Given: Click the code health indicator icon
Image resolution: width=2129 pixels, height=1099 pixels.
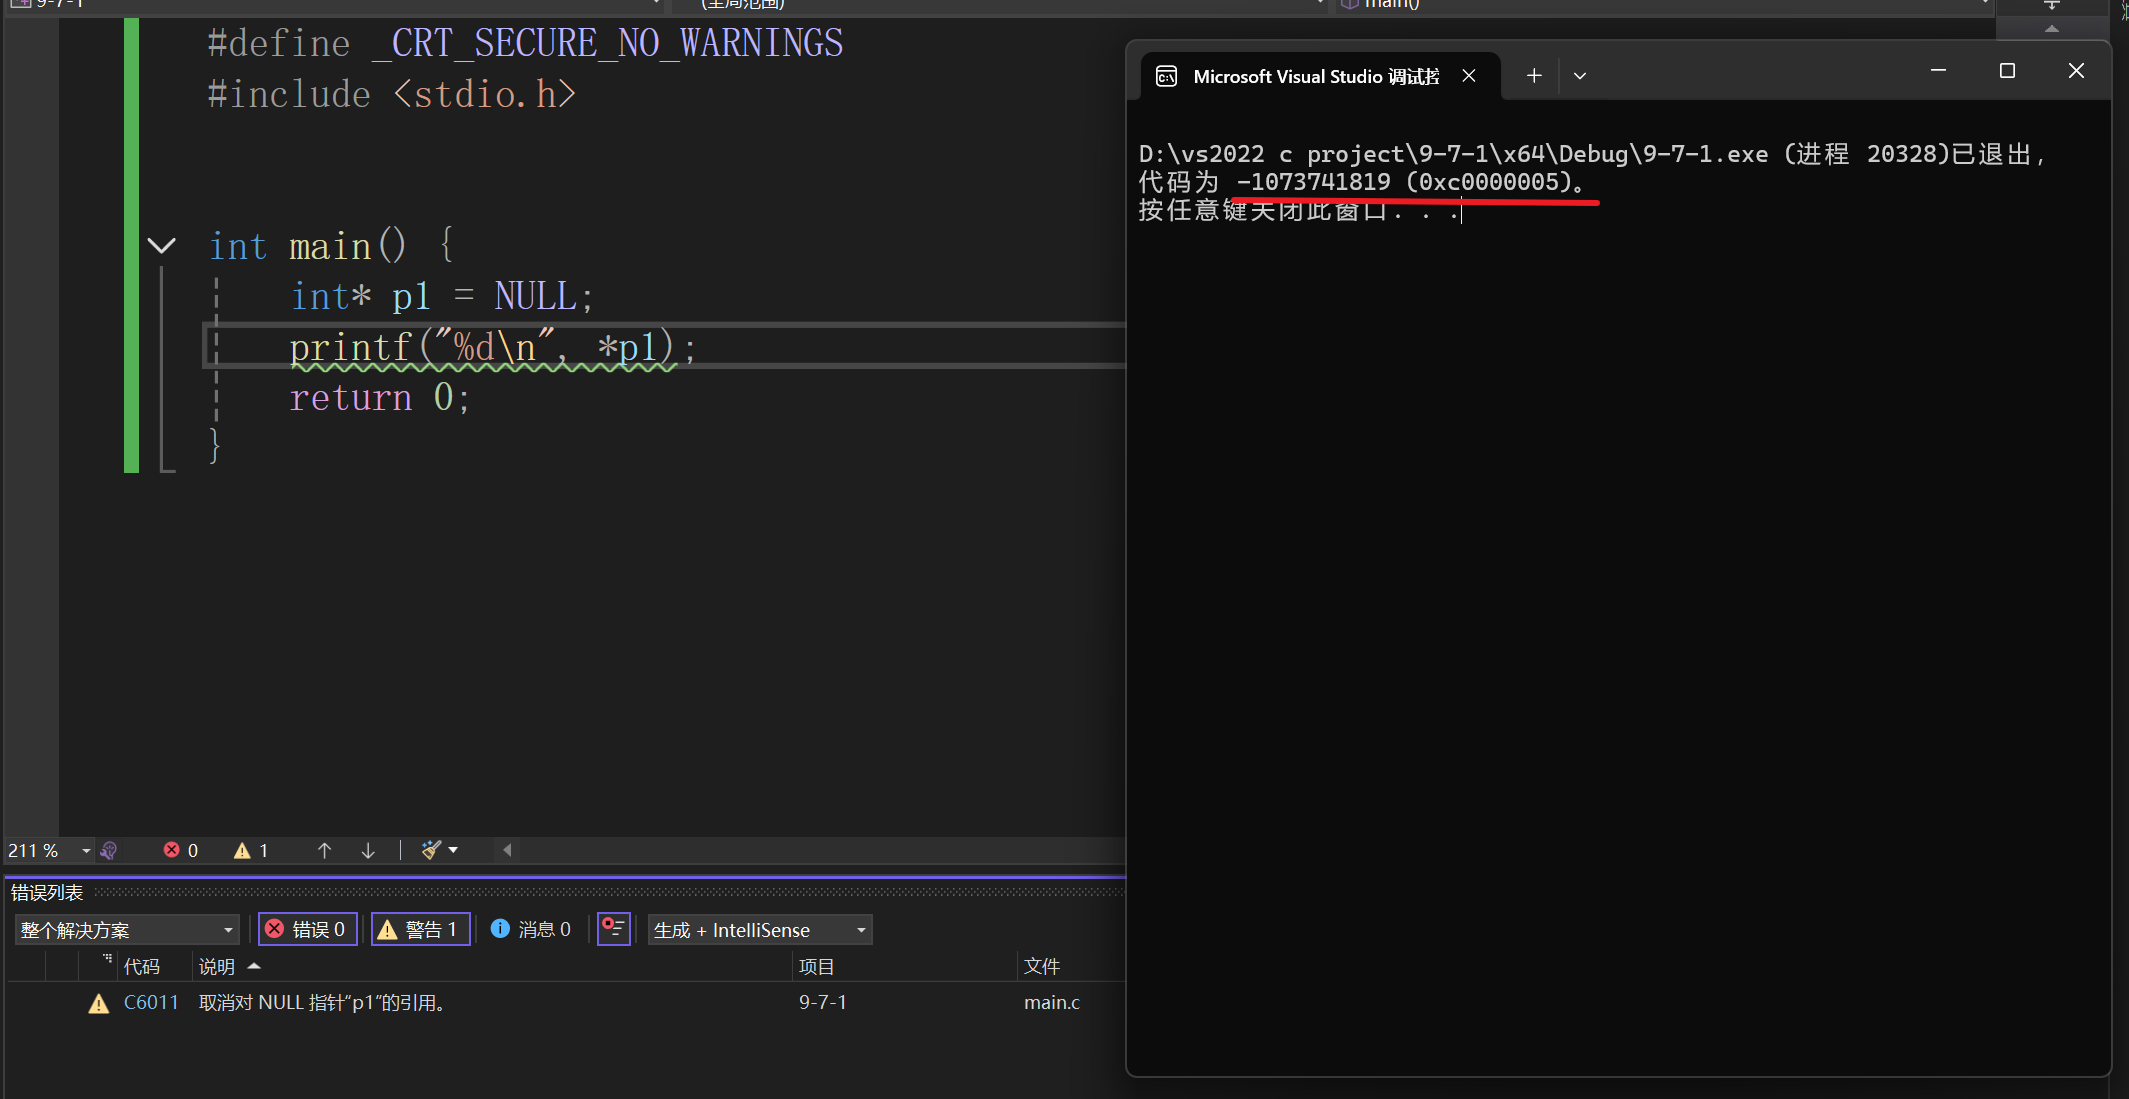Looking at the screenshot, I should (109, 851).
